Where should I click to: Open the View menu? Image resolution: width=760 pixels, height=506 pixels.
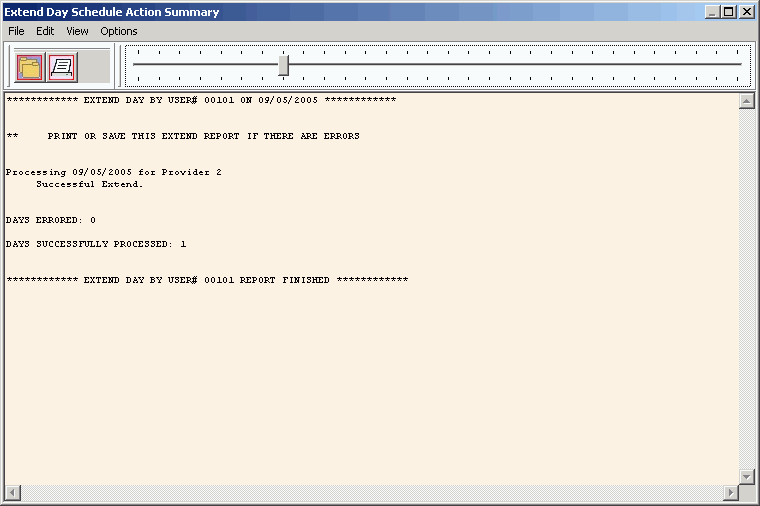pos(77,31)
